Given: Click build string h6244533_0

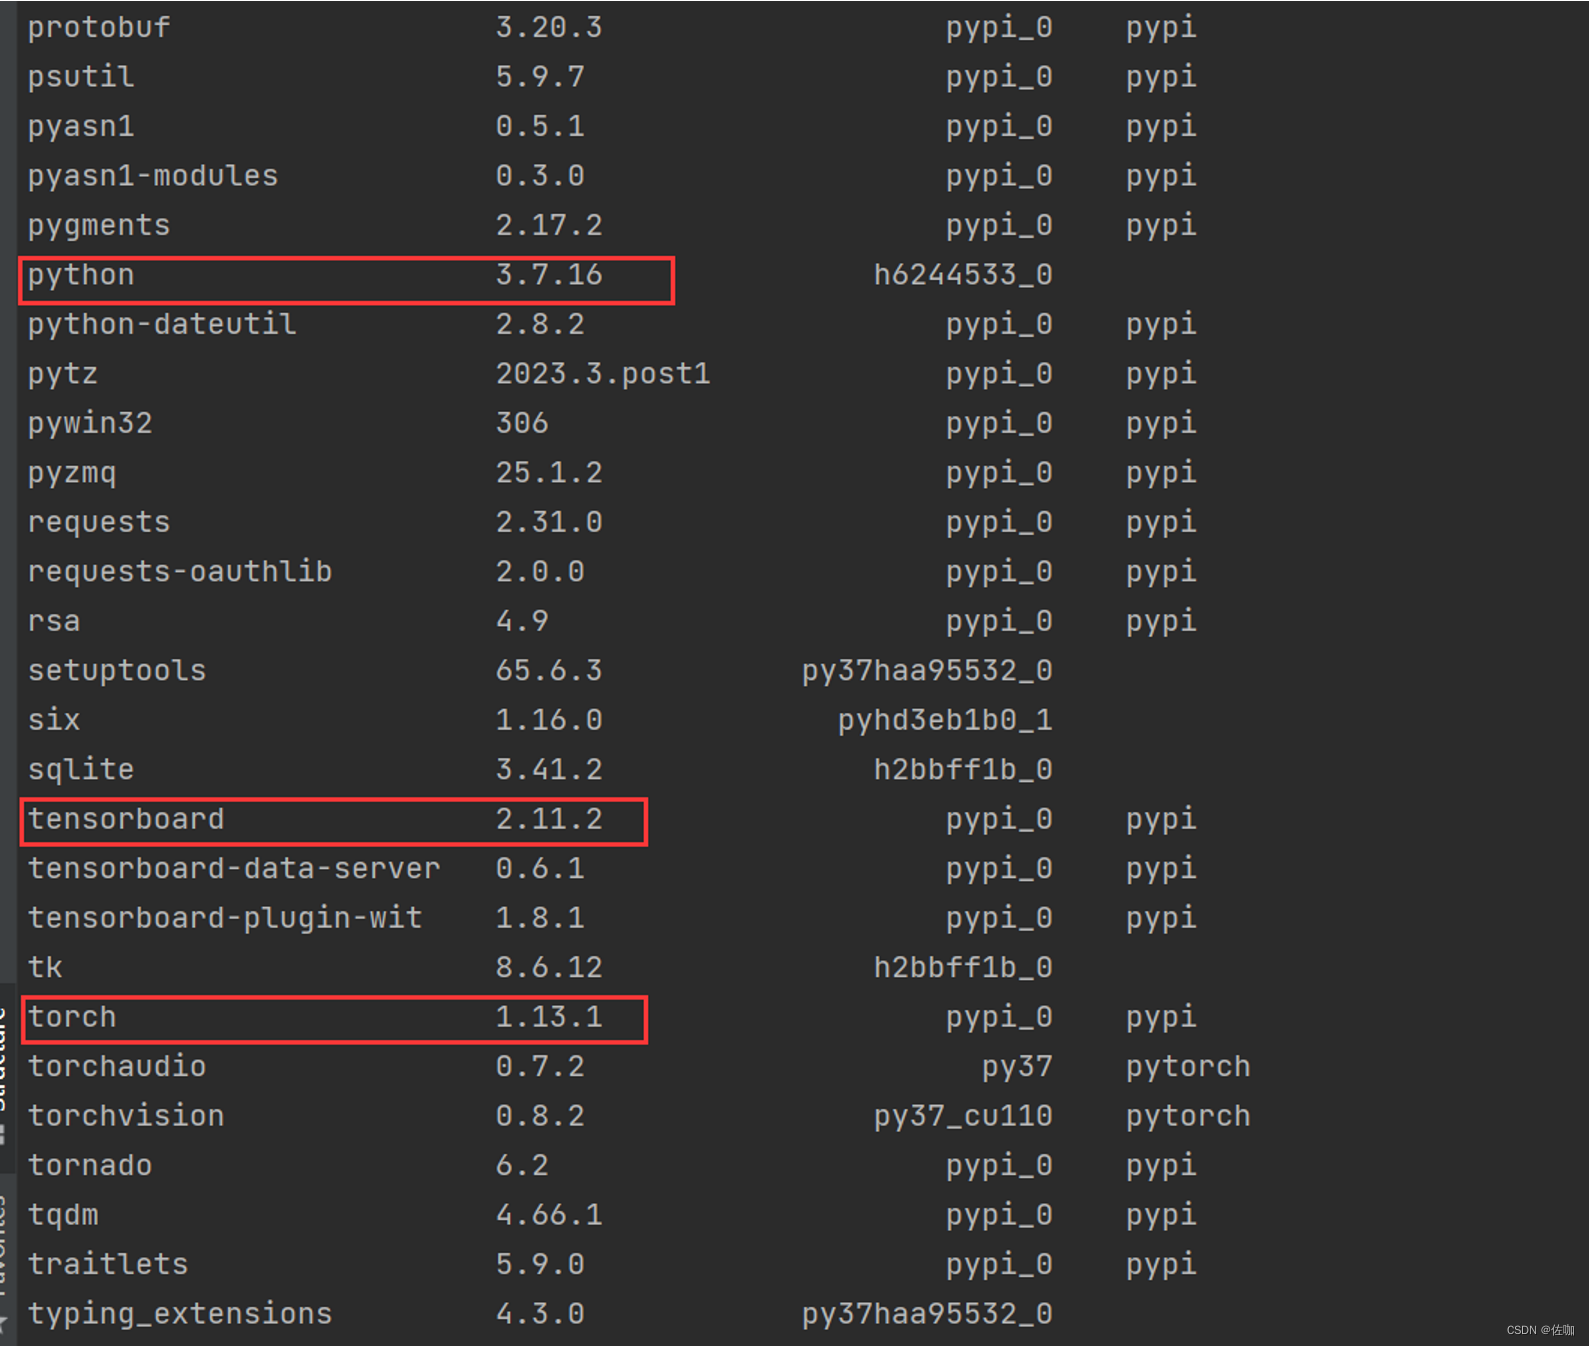Looking at the screenshot, I should pos(963,275).
